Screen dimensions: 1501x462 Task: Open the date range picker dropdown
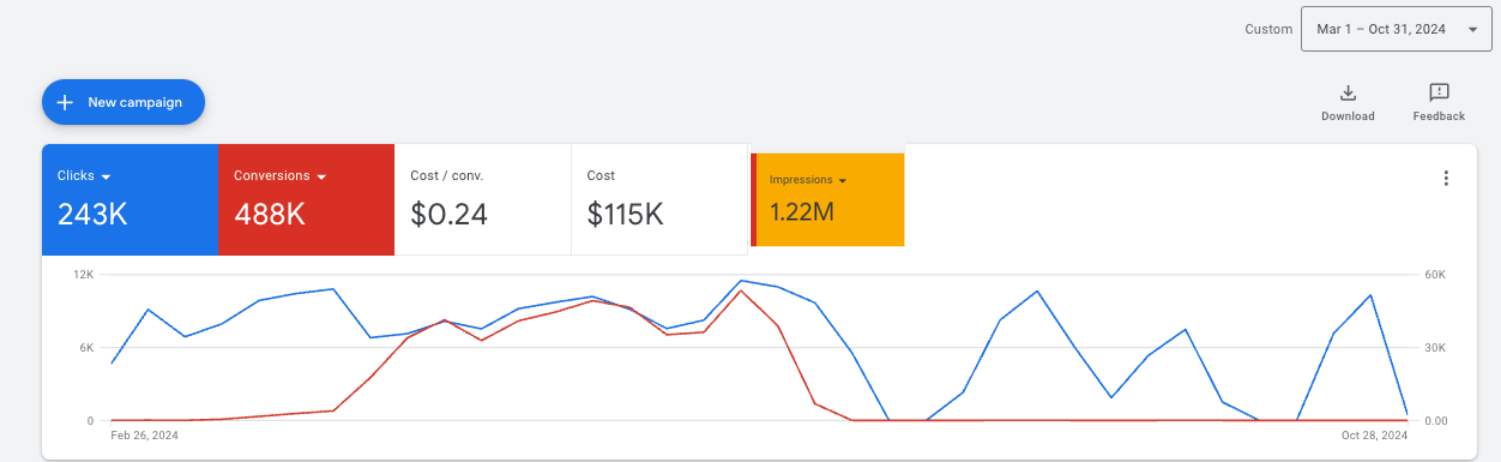(1472, 30)
